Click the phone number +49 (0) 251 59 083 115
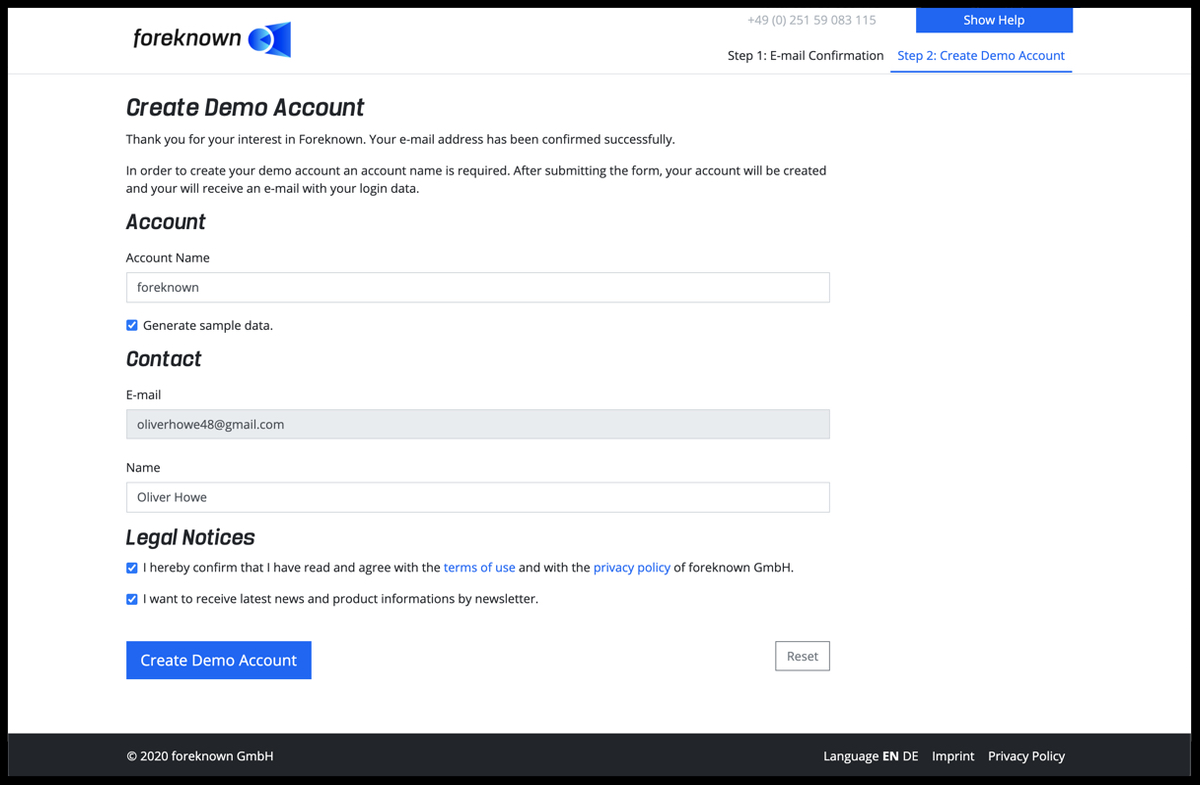 click(x=812, y=20)
